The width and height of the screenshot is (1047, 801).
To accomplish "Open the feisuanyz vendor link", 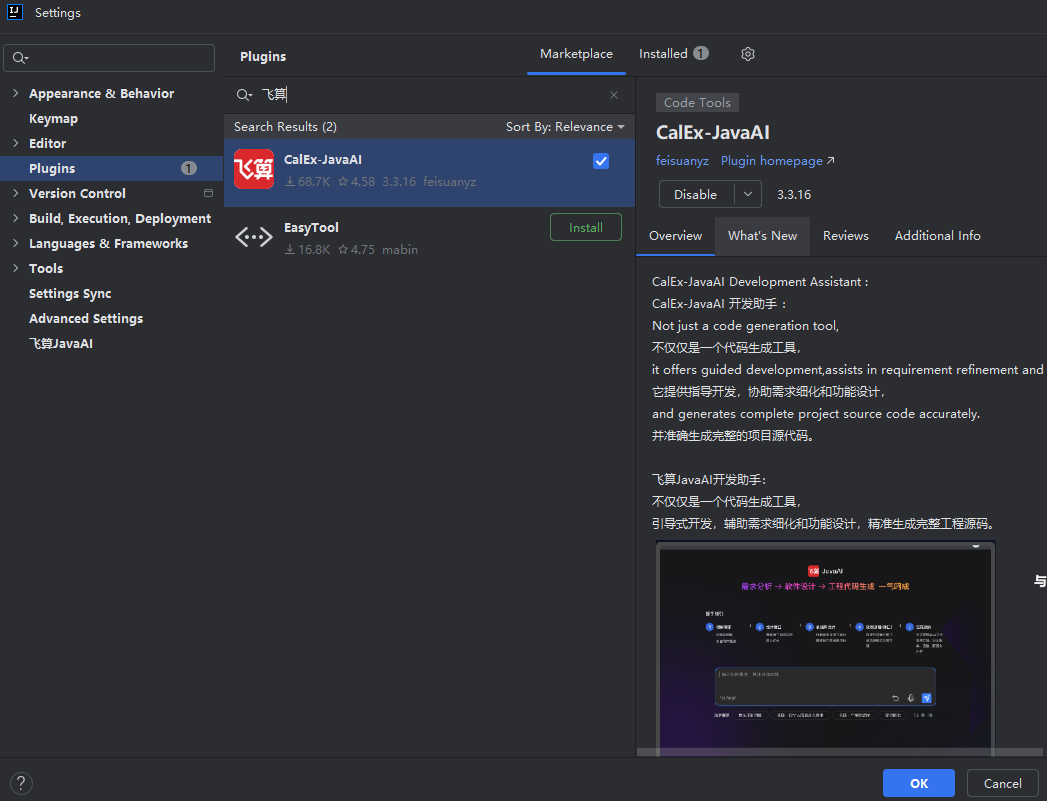I will point(682,161).
